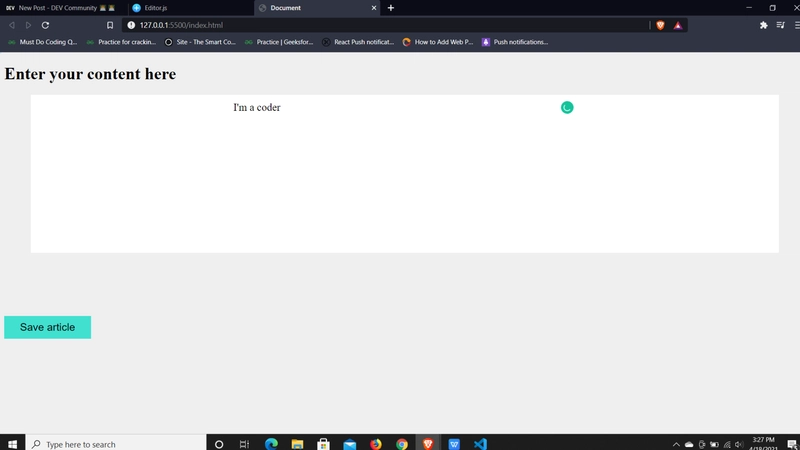Click the Type here to search box

point(116,444)
